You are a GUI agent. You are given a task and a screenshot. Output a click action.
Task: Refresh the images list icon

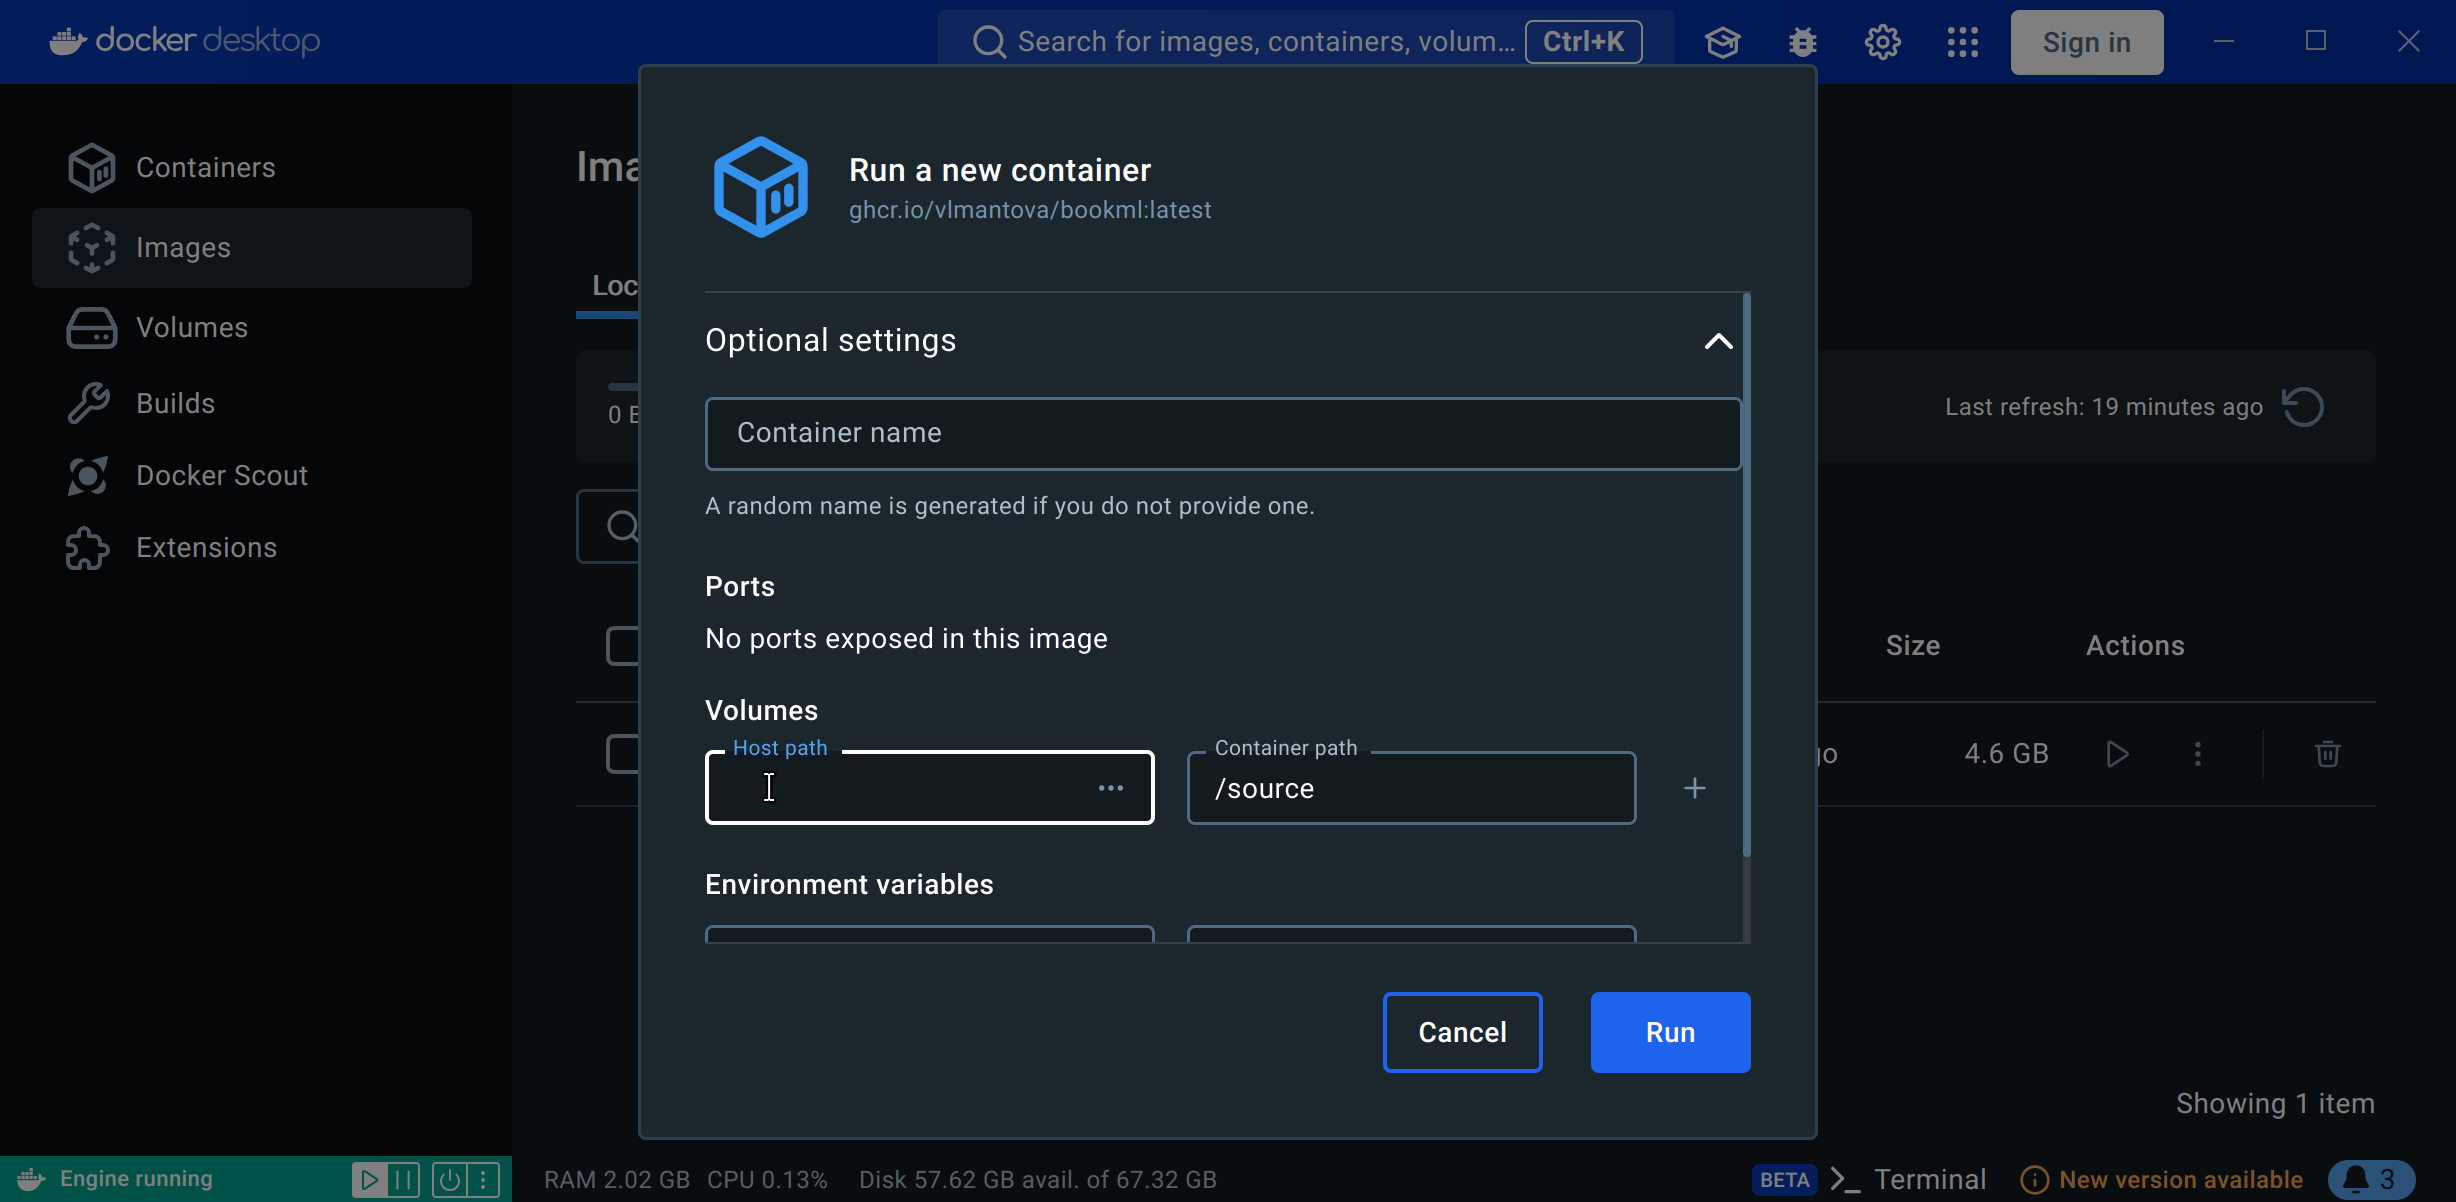click(2303, 407)
